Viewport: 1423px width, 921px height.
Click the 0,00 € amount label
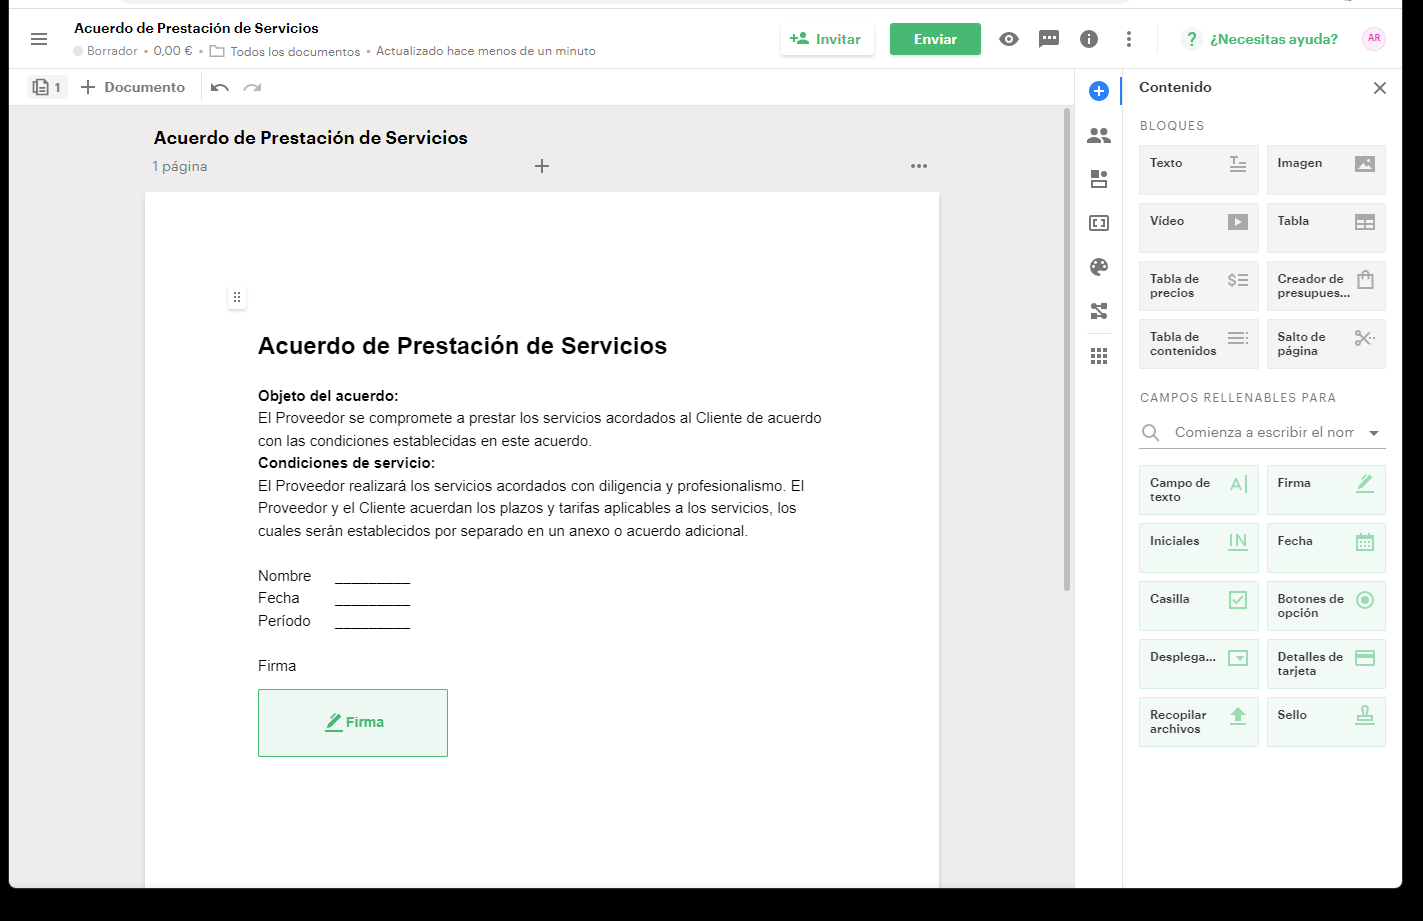(173, 51)
